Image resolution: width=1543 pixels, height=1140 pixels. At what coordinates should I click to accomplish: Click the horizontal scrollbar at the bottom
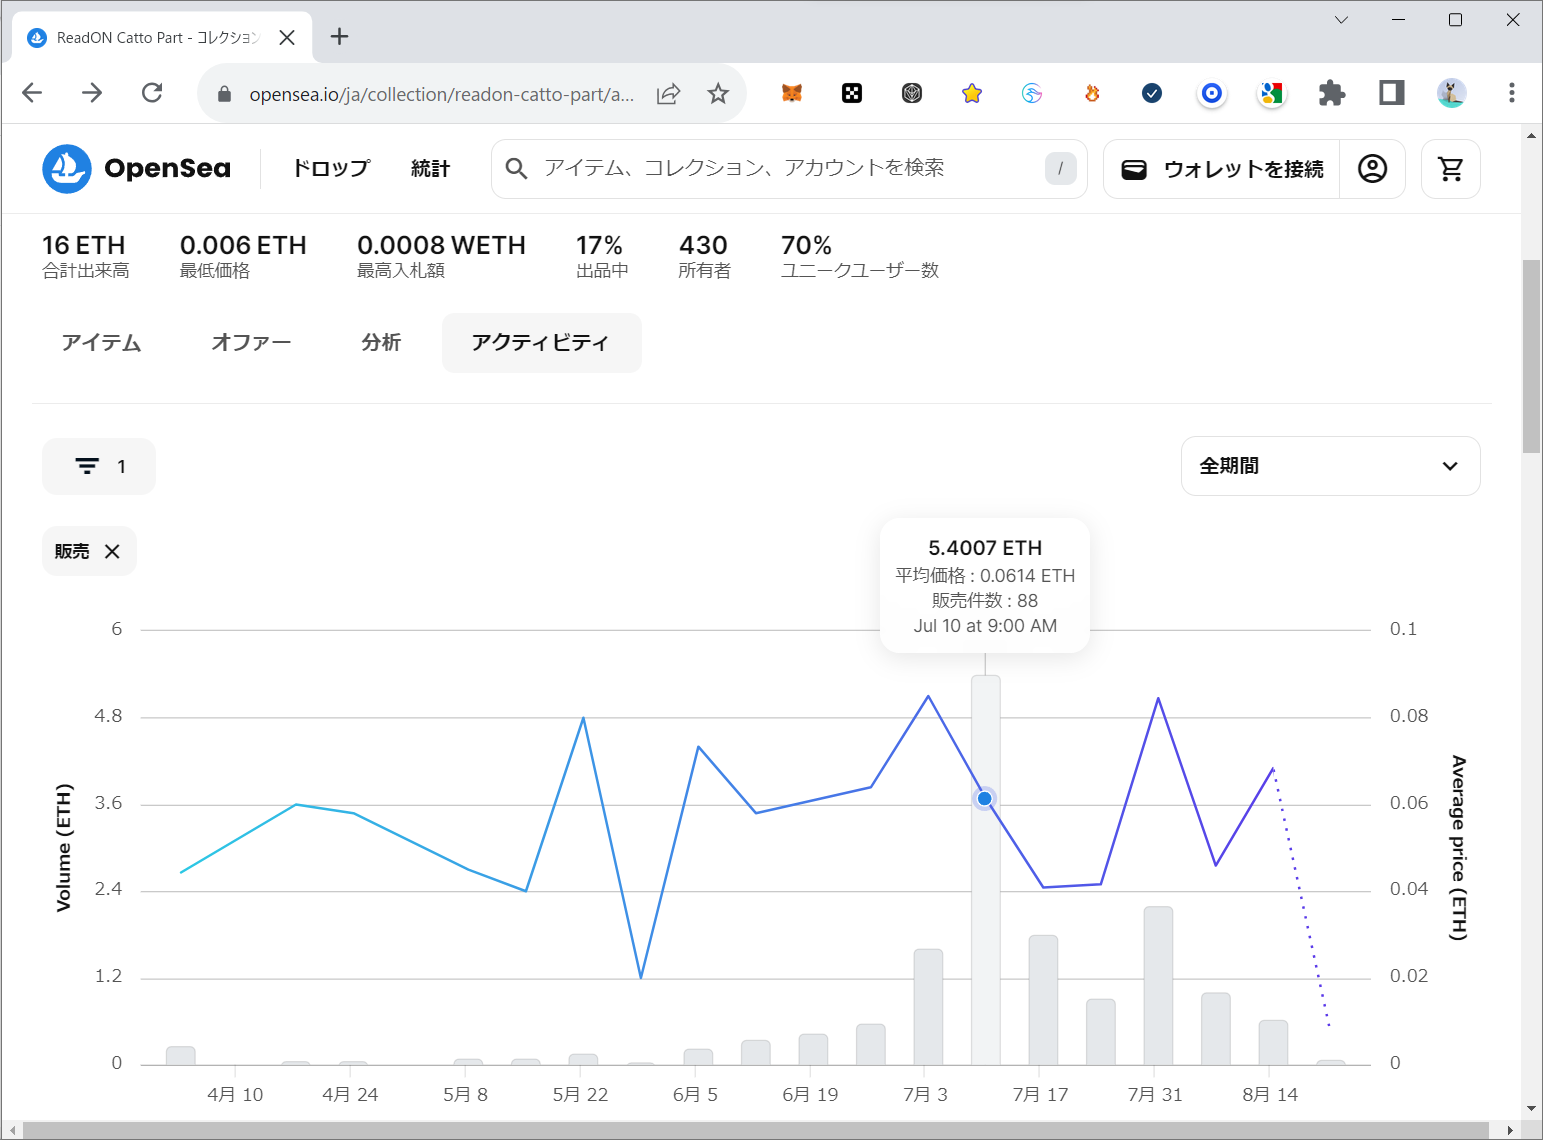(x=760, y=1130)
